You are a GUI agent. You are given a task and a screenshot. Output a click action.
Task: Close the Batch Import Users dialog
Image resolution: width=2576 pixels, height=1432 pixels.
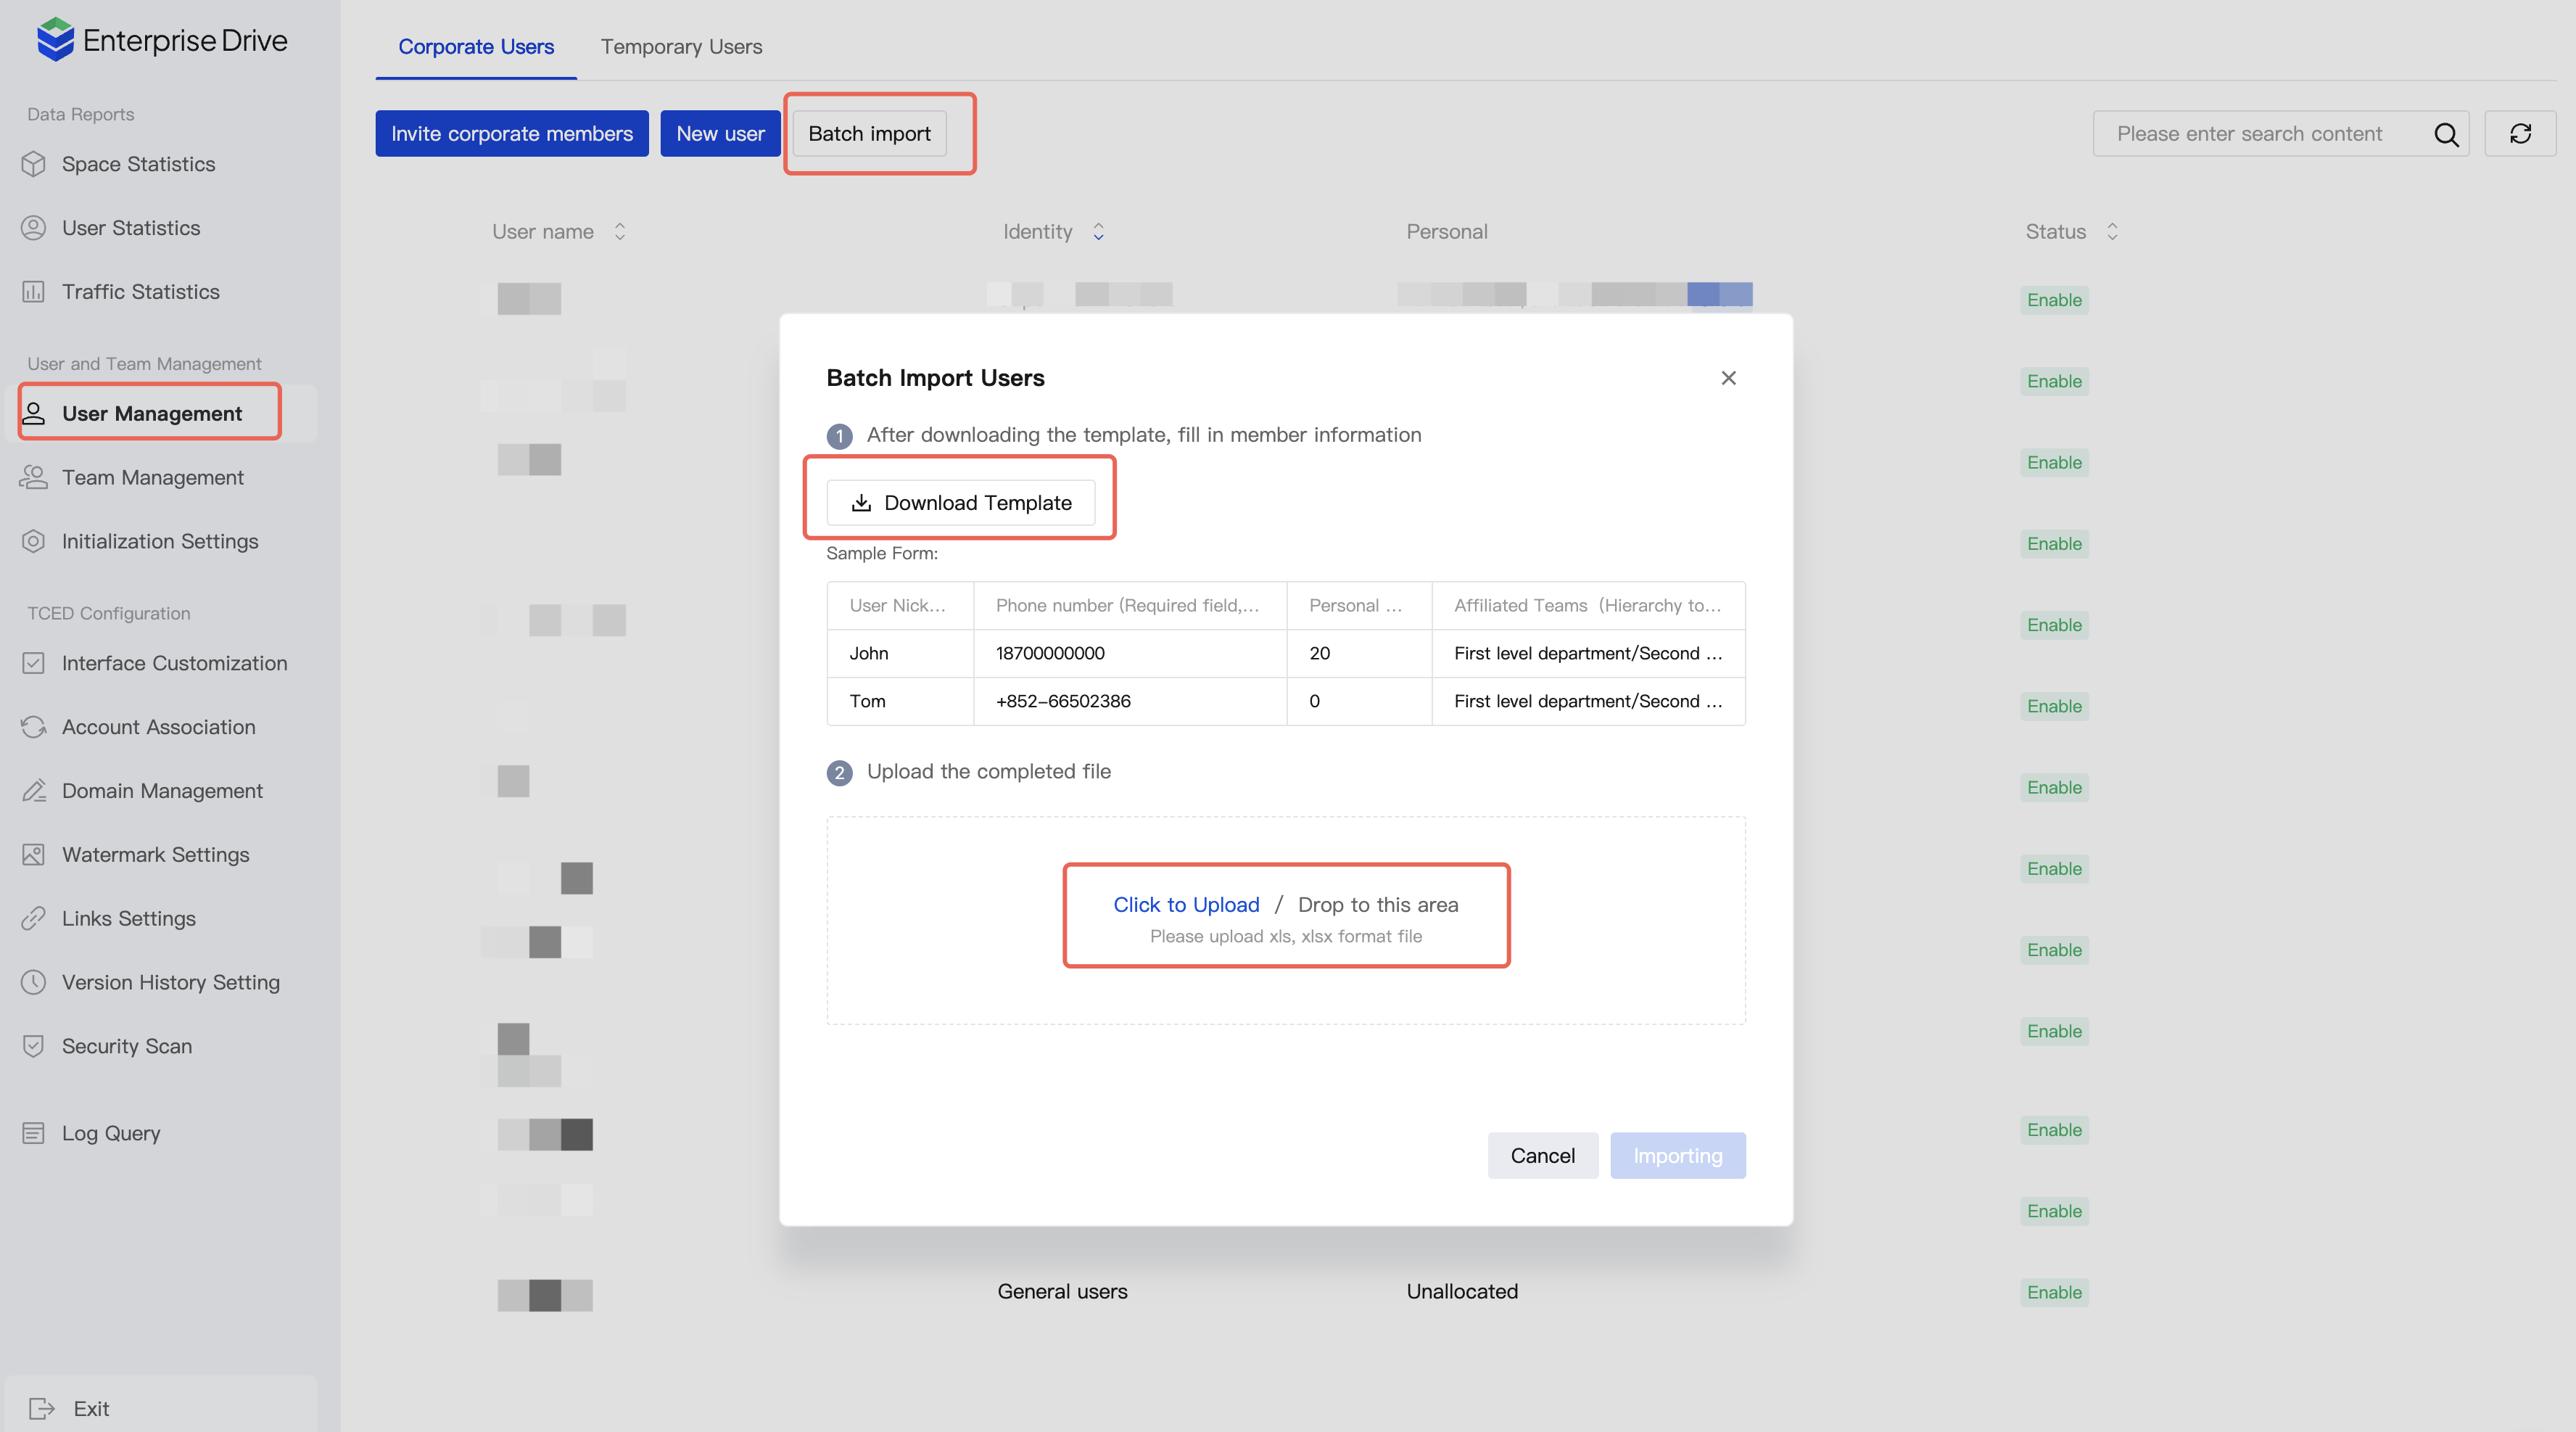[1728, 378]
